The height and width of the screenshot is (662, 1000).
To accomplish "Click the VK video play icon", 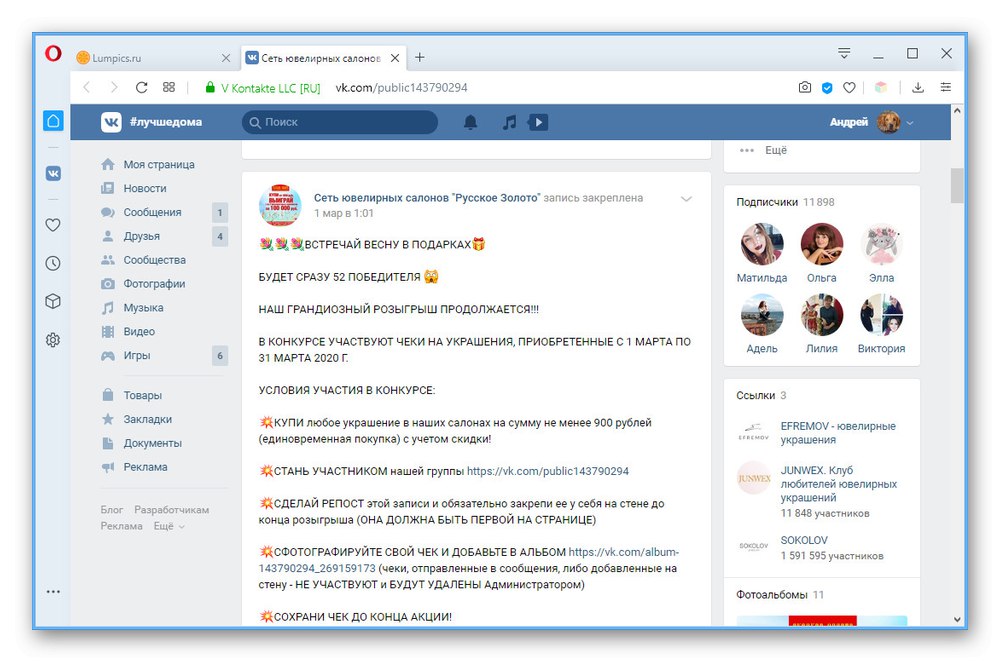I will (538, 122).
